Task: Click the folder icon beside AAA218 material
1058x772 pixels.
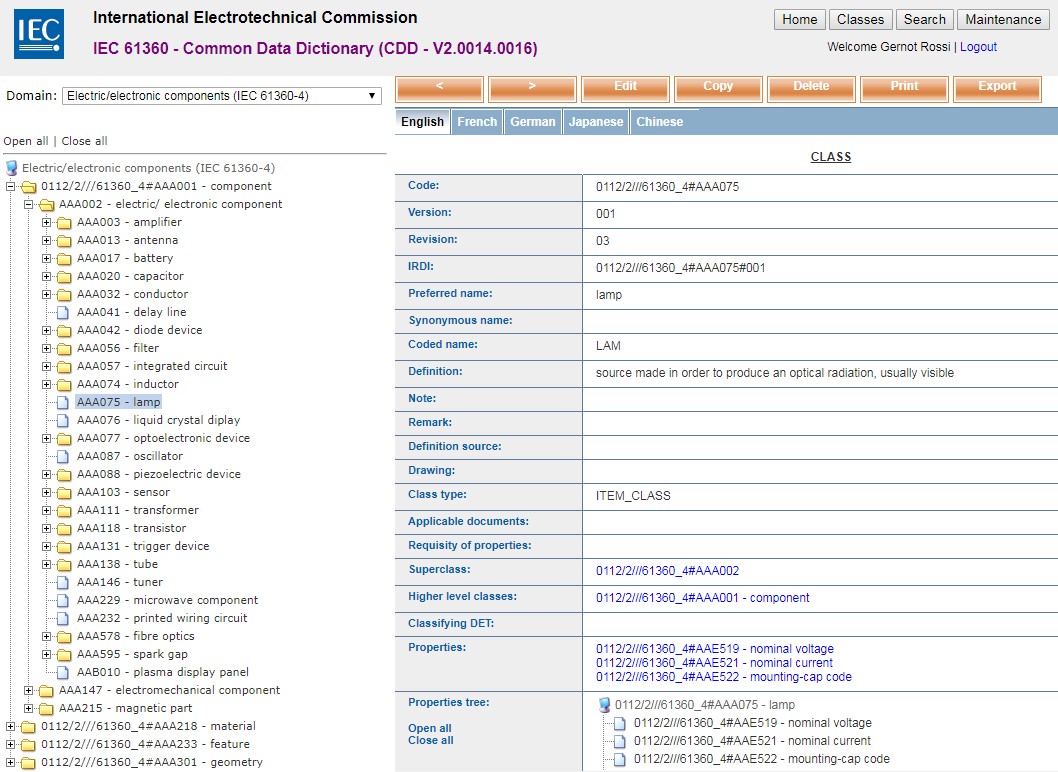Action: pyautogui.click(x=28, y=727)
